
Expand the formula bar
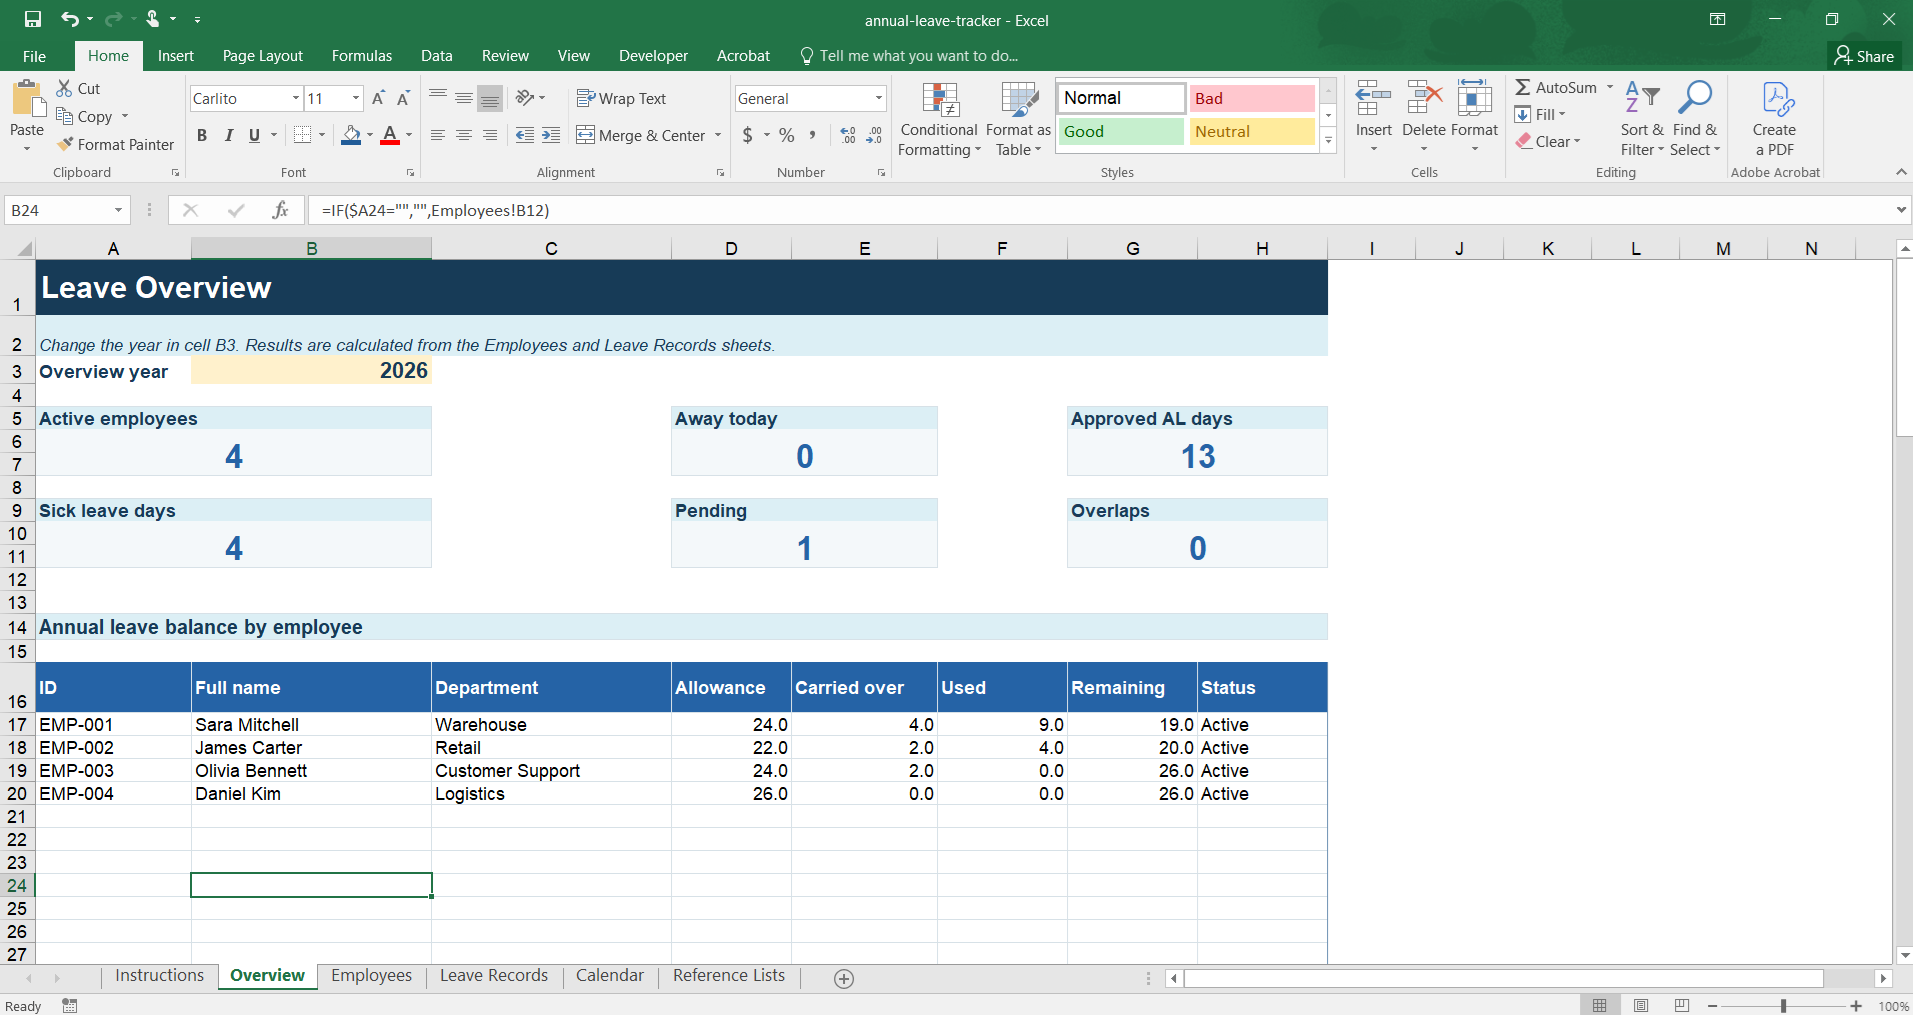tap(1901, 210)
